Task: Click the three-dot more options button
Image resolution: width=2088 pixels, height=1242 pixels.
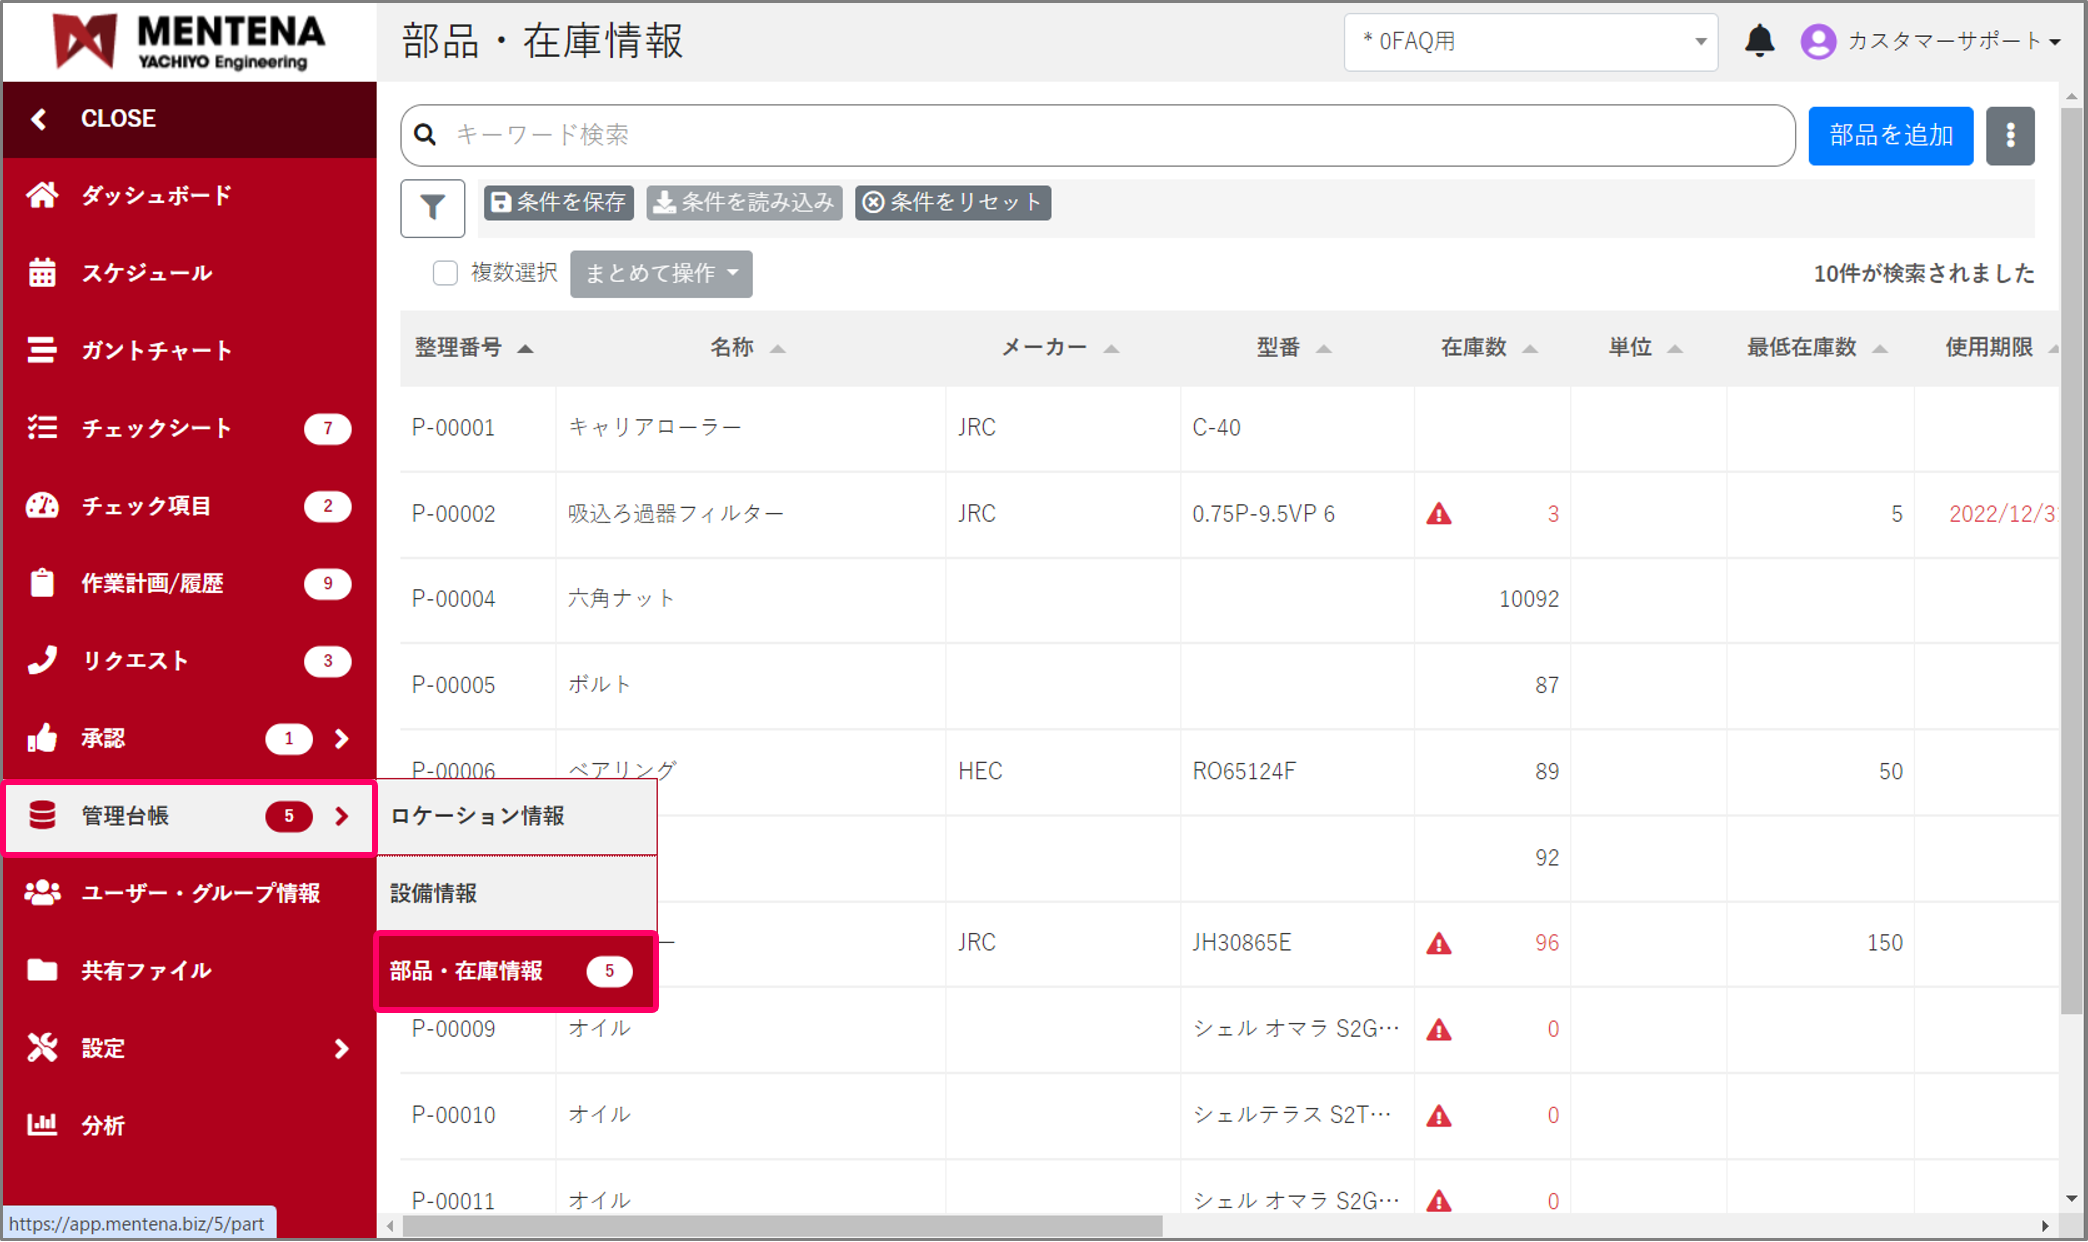Action: point(2010,135)
